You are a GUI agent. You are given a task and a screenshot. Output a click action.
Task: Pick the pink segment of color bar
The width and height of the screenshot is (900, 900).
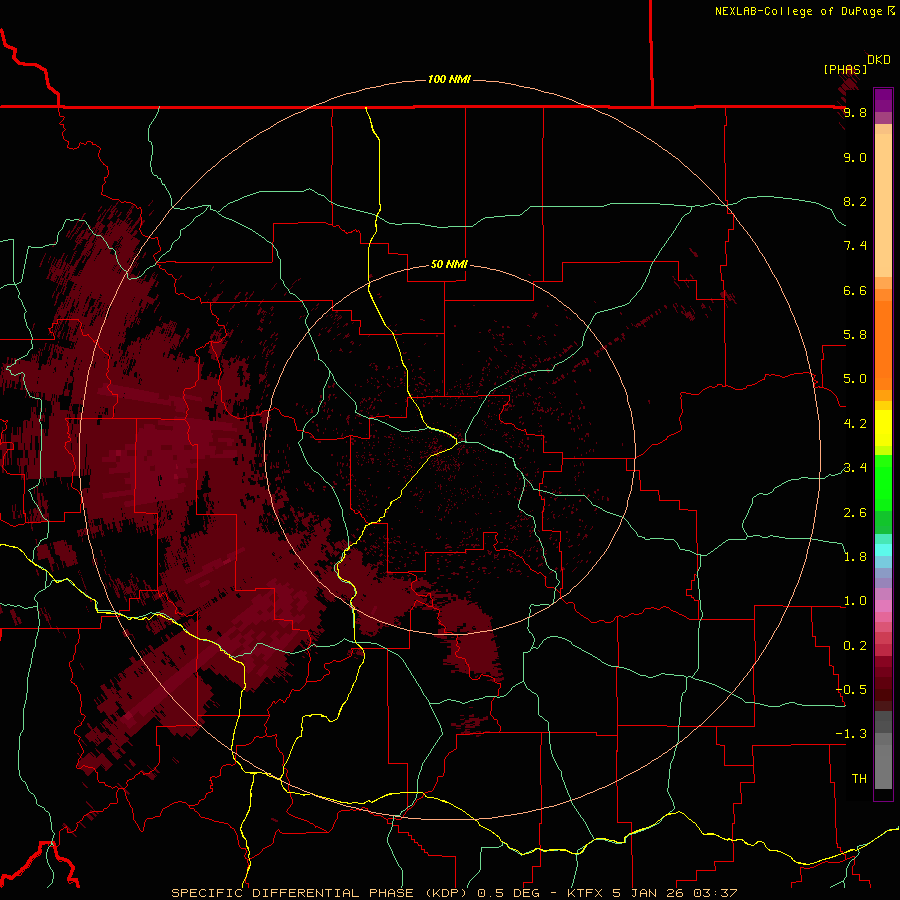[883, 606]
